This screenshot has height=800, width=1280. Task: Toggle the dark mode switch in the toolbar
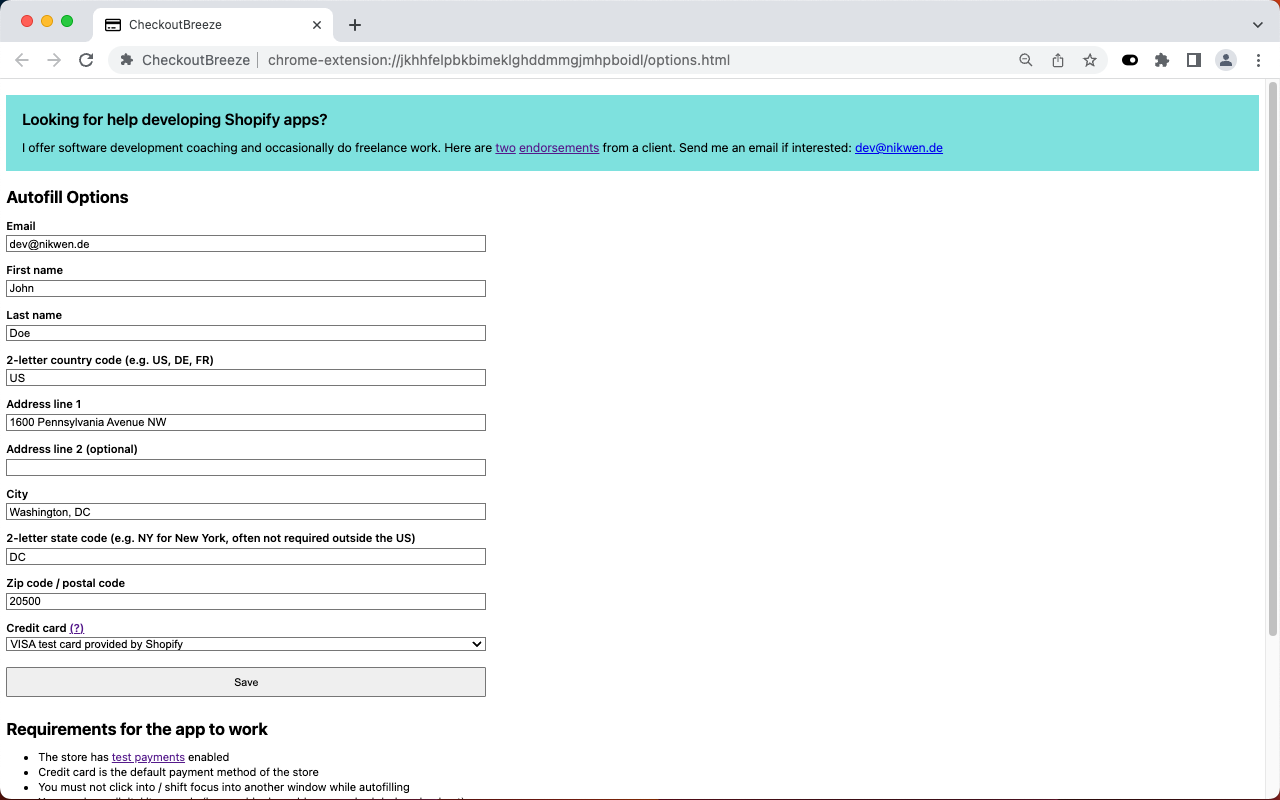[x=1130, y=60]
